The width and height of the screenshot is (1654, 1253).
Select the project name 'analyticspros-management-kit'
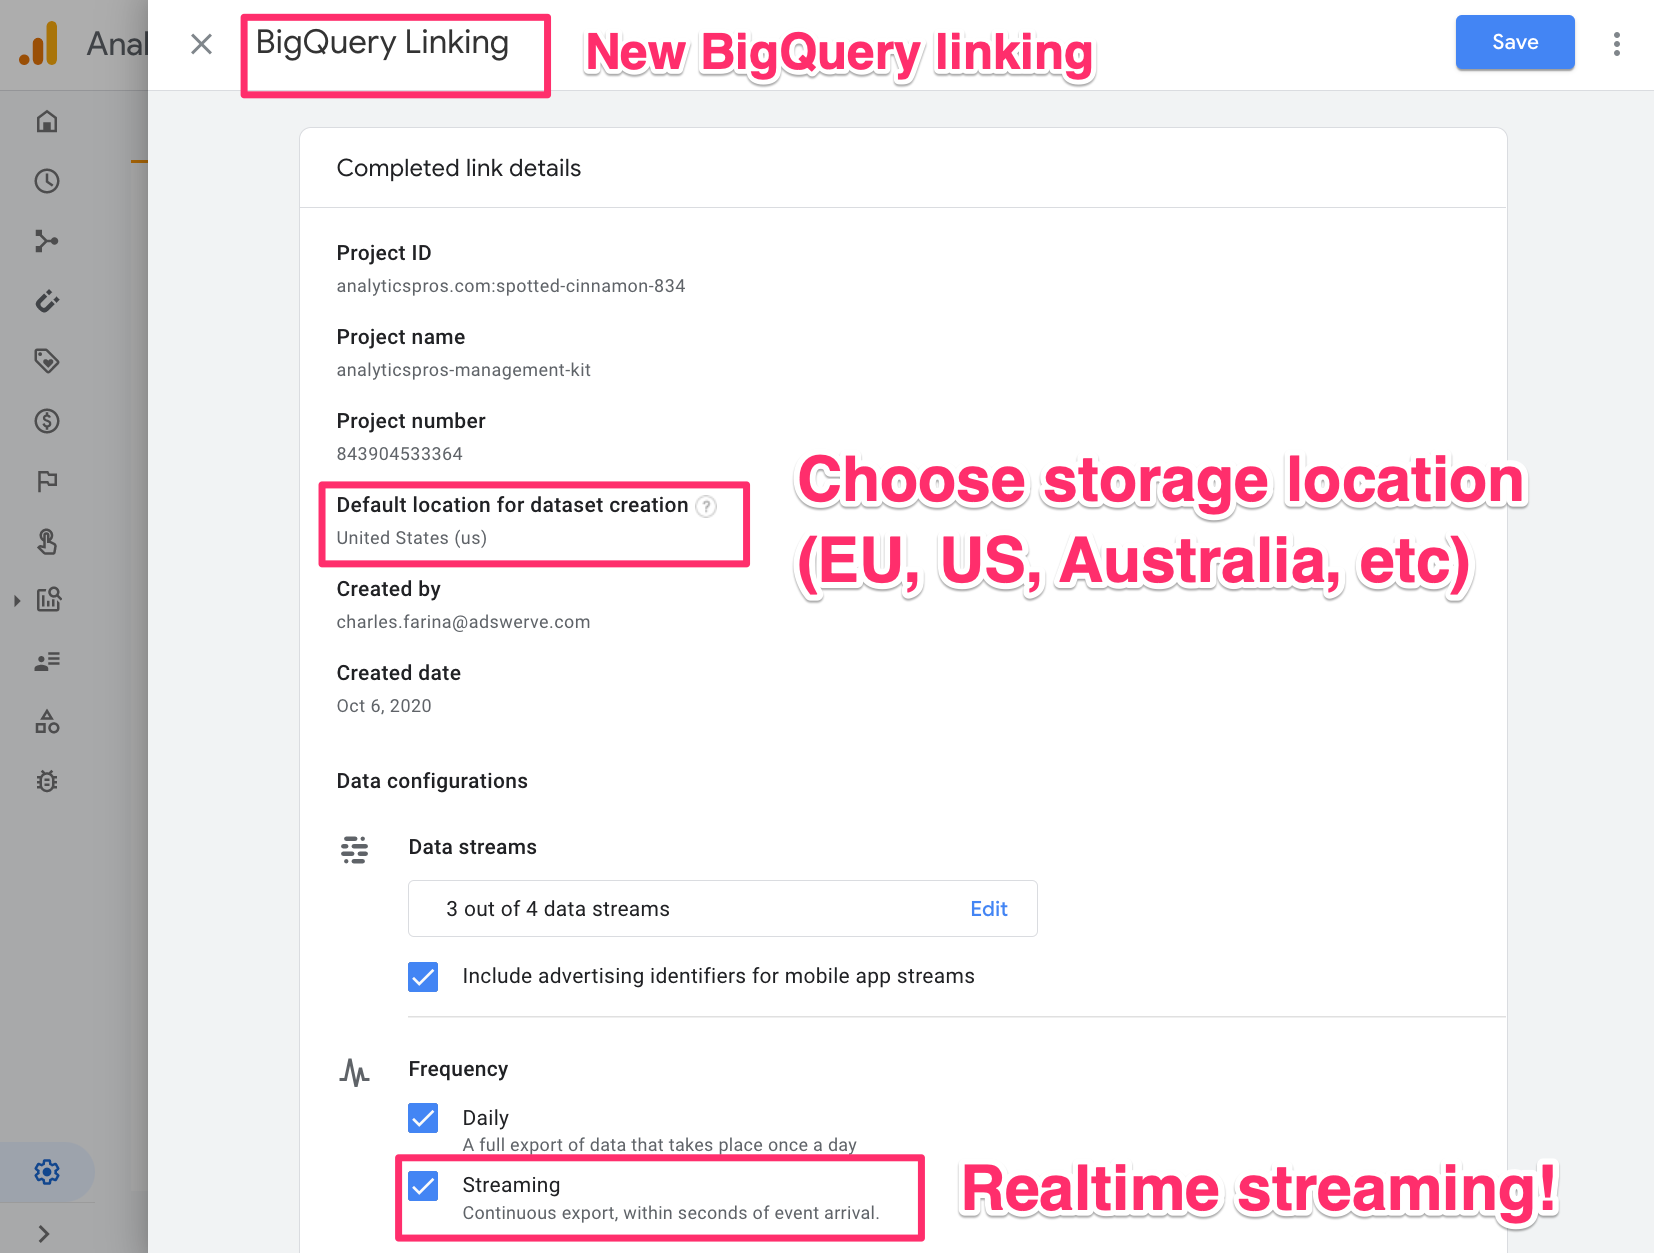464,370
